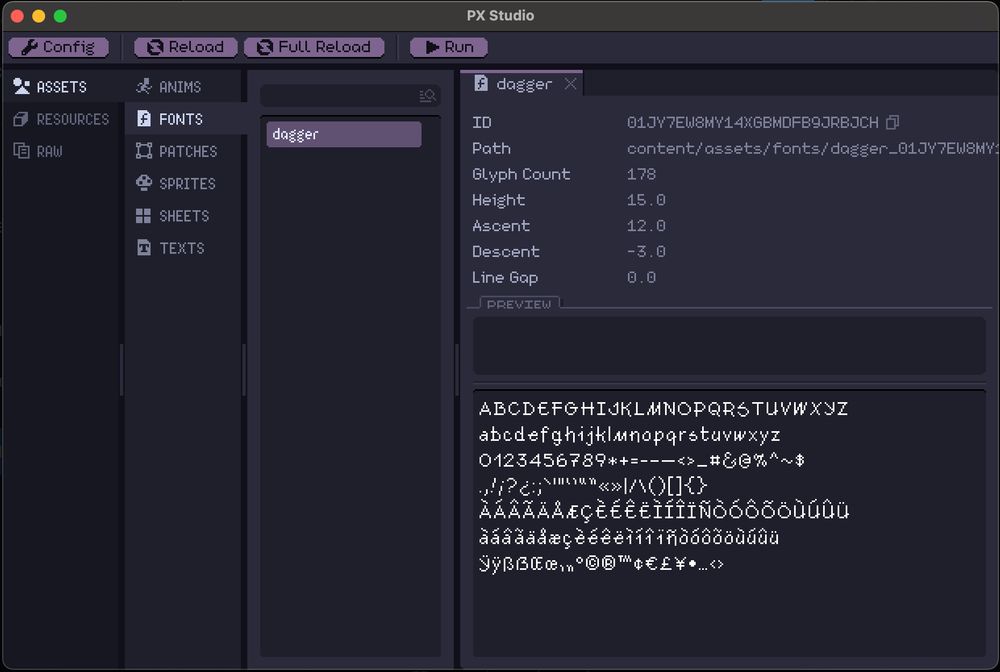Open the Config settings button
This screenshot has height=672, width=1000.
coord(59,47)
